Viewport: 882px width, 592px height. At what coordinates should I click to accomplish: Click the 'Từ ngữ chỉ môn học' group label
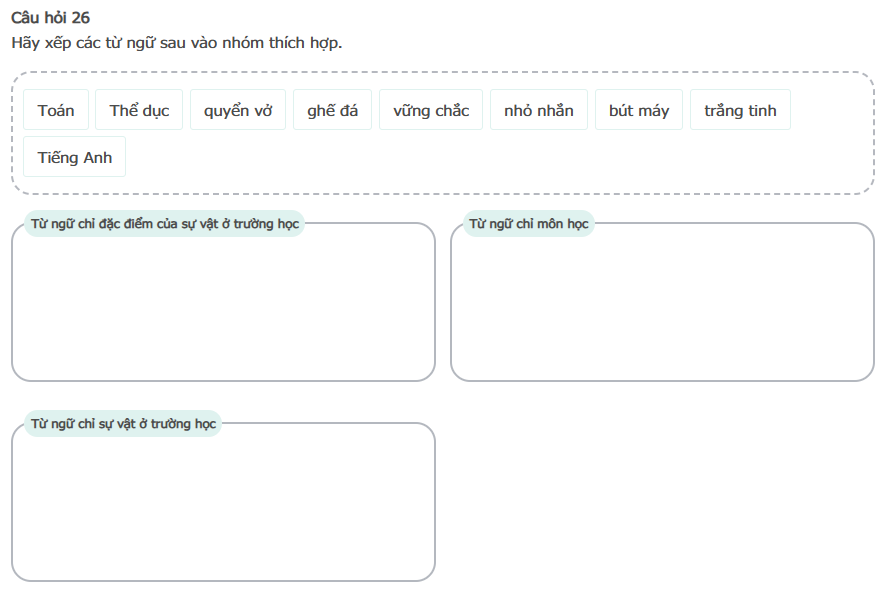coord(529,223)
